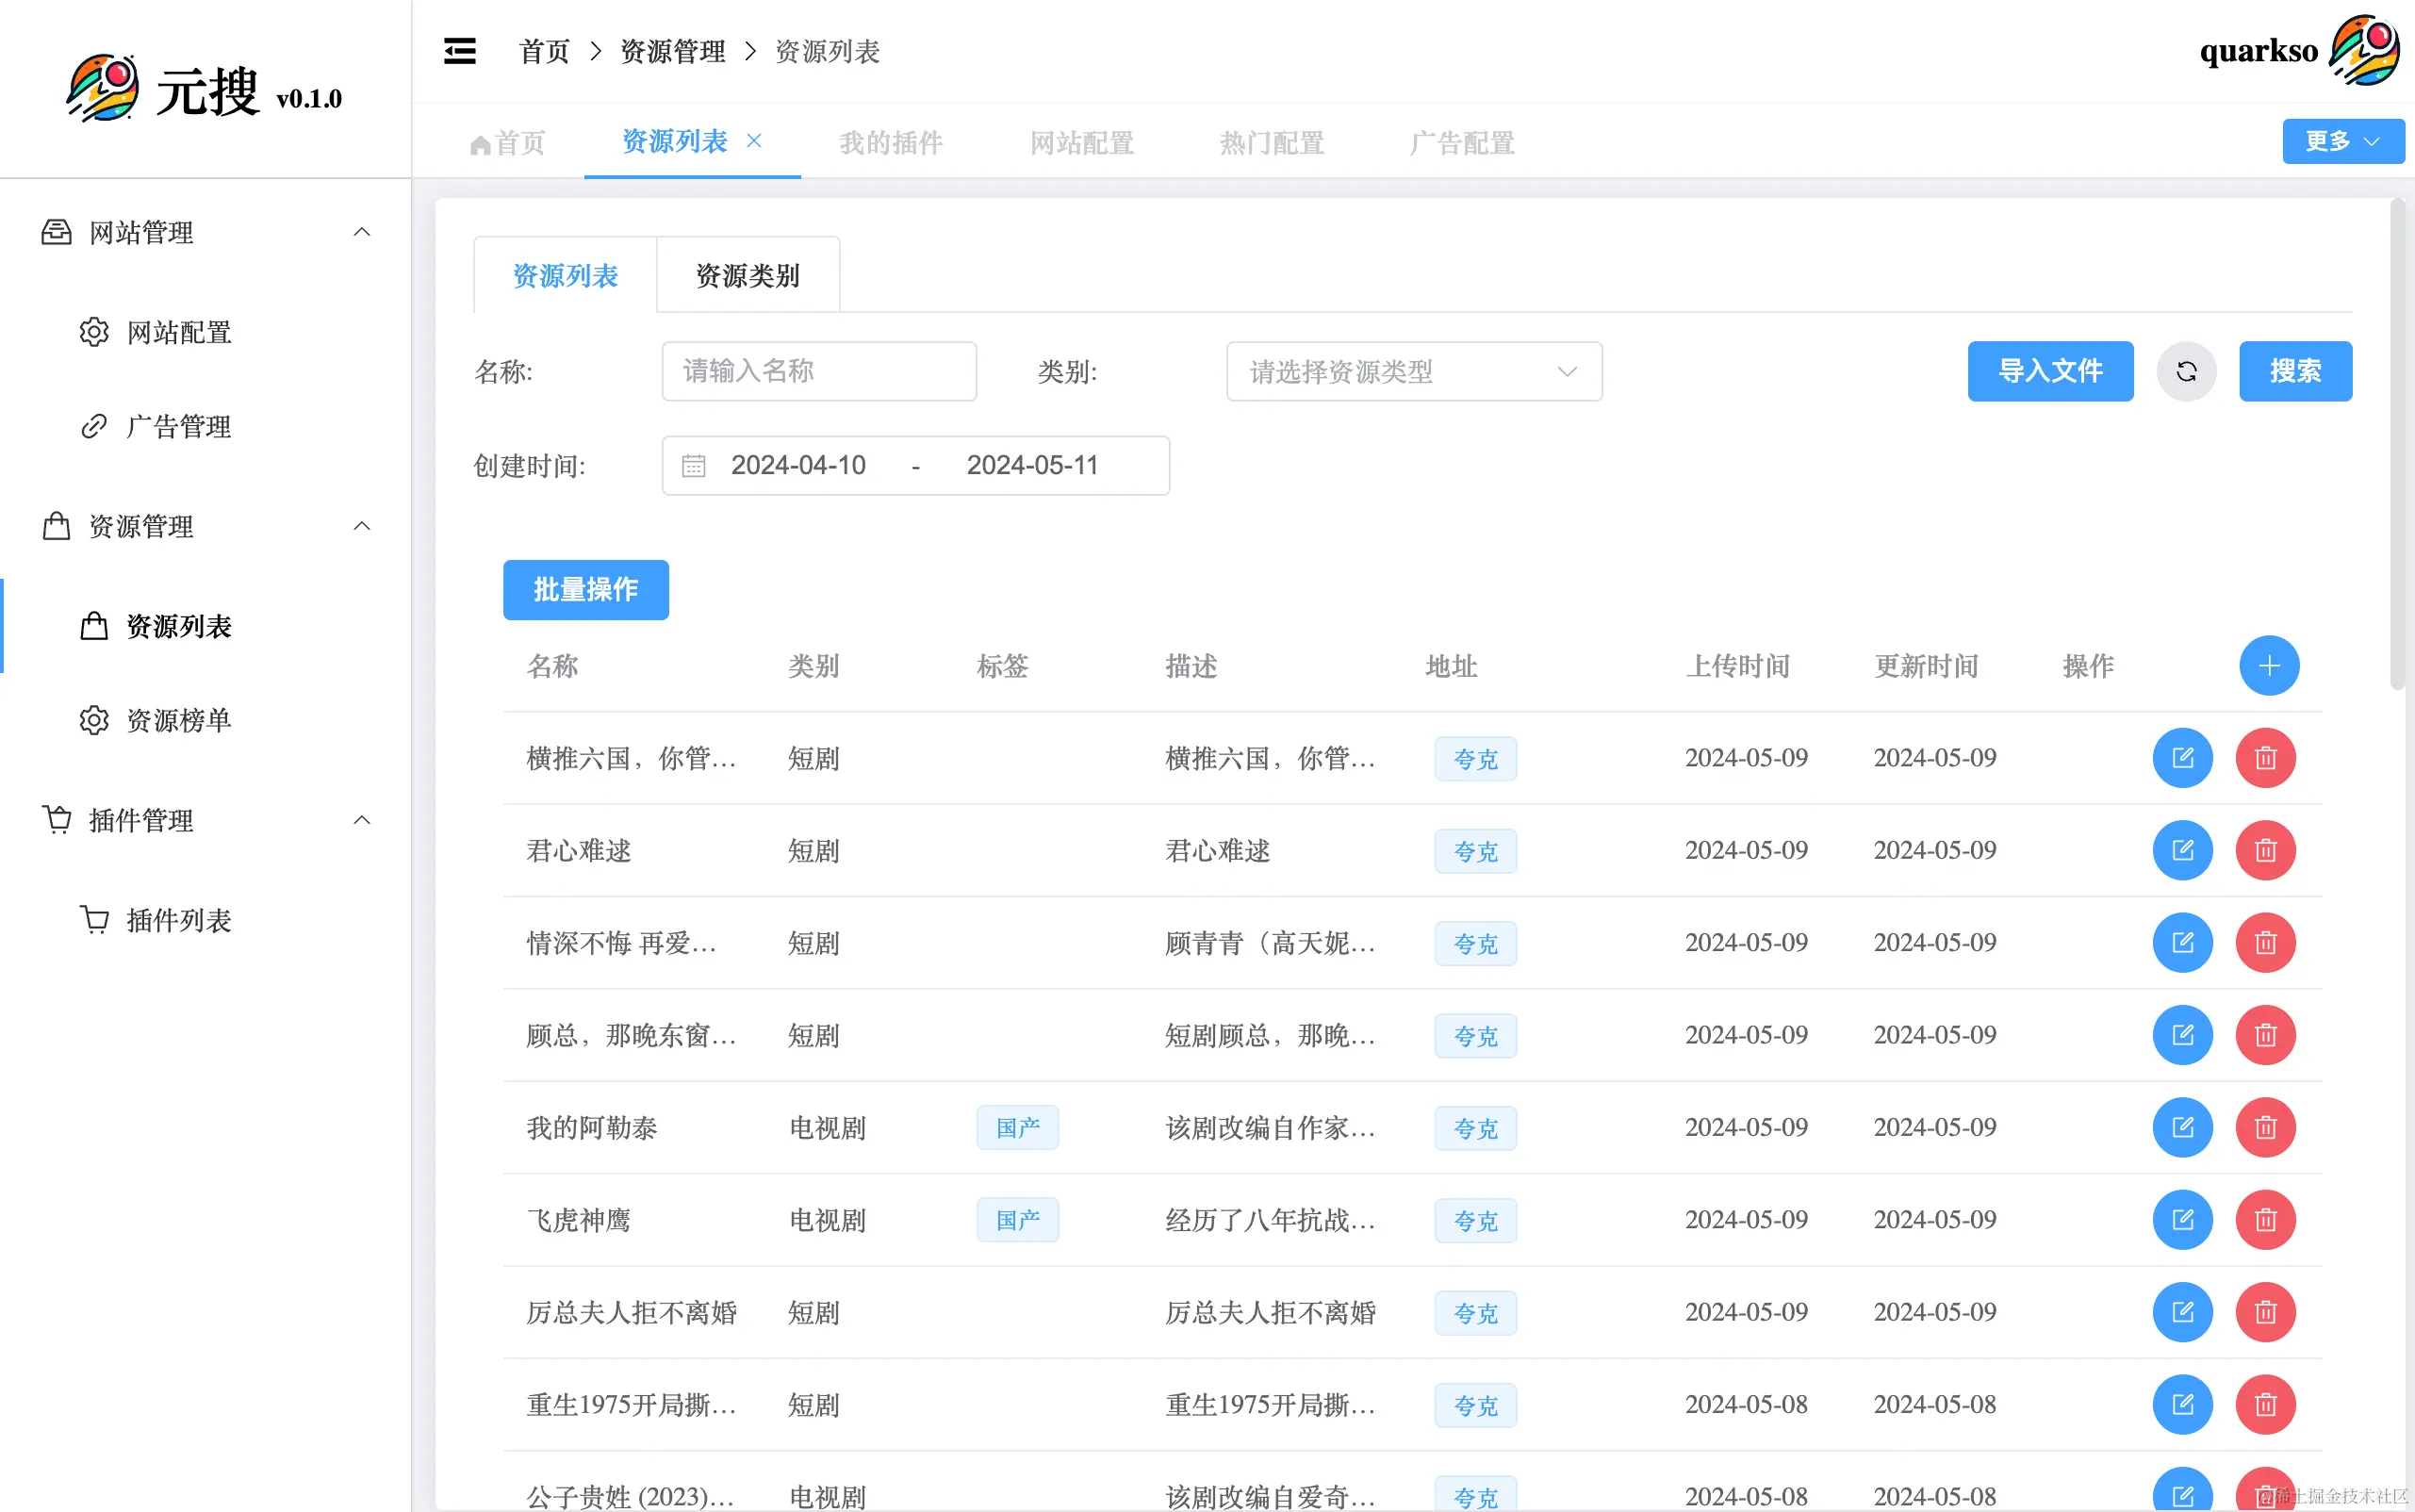Delete the 重生1975开局撕 row
Viewport: 2415px width, 1512px height.
2265,1404
